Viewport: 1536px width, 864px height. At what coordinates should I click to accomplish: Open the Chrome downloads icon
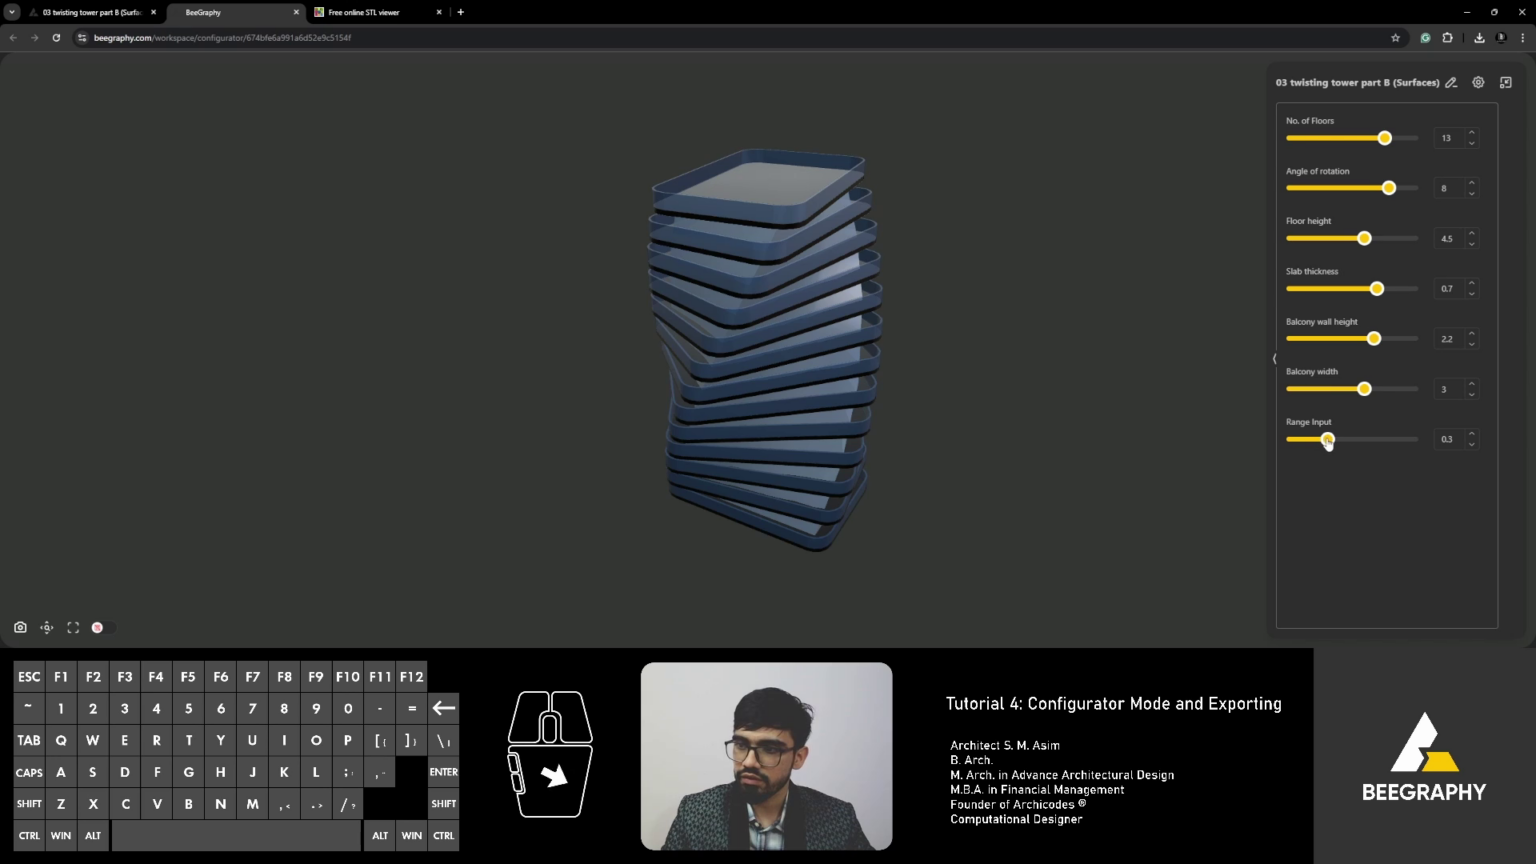[1479, 37]
